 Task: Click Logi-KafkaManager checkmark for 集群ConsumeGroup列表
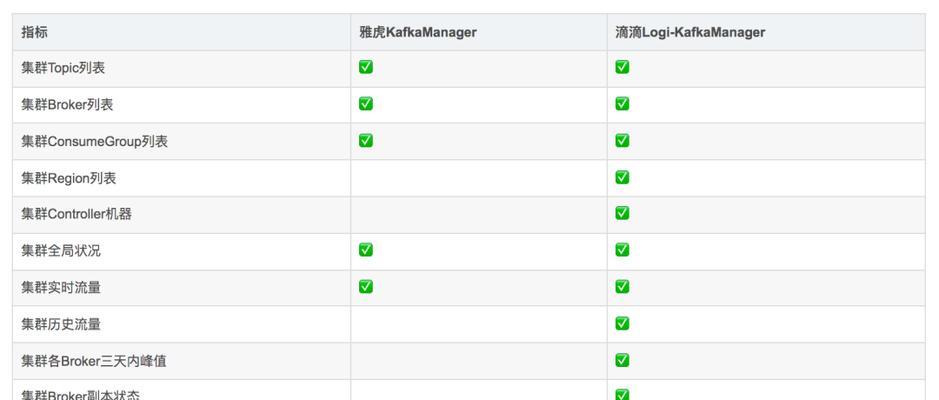(x=622, y=140)
